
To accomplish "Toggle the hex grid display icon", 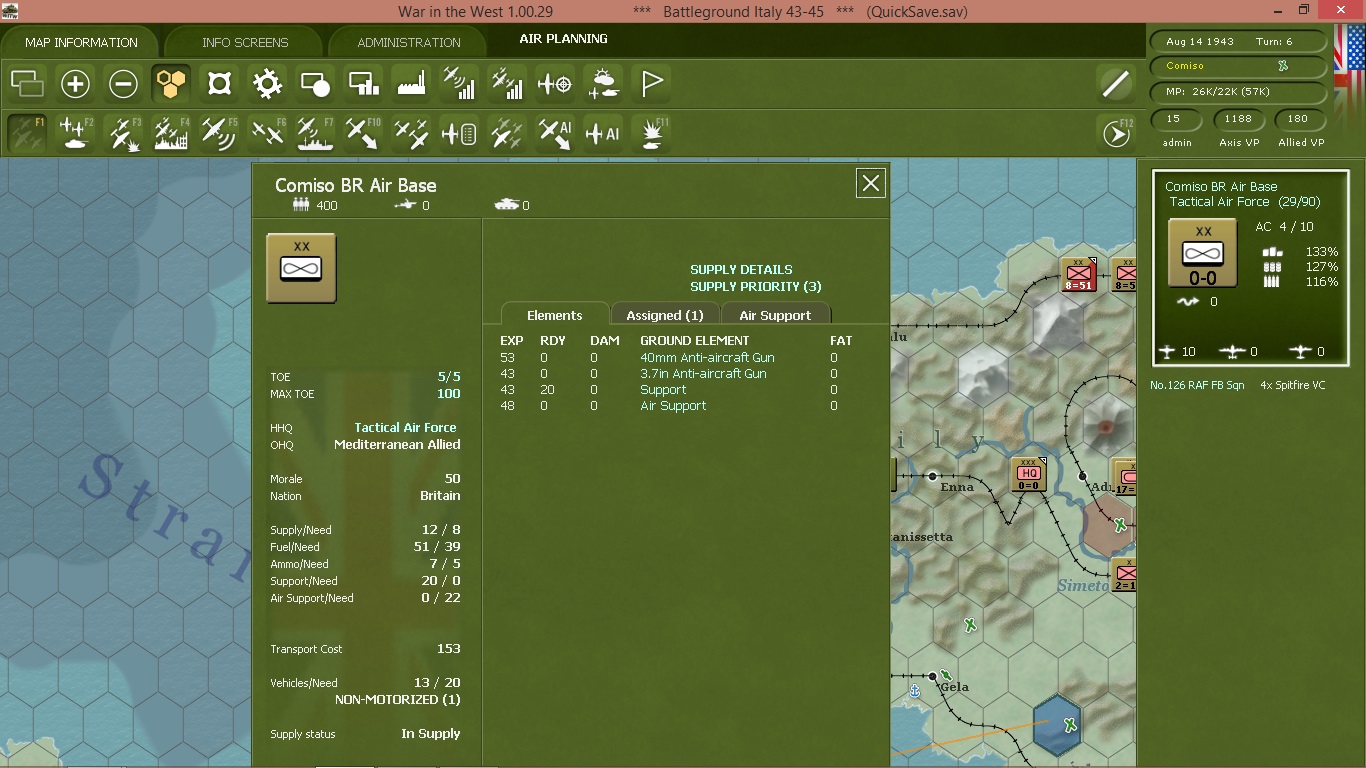I will point(171,84).
